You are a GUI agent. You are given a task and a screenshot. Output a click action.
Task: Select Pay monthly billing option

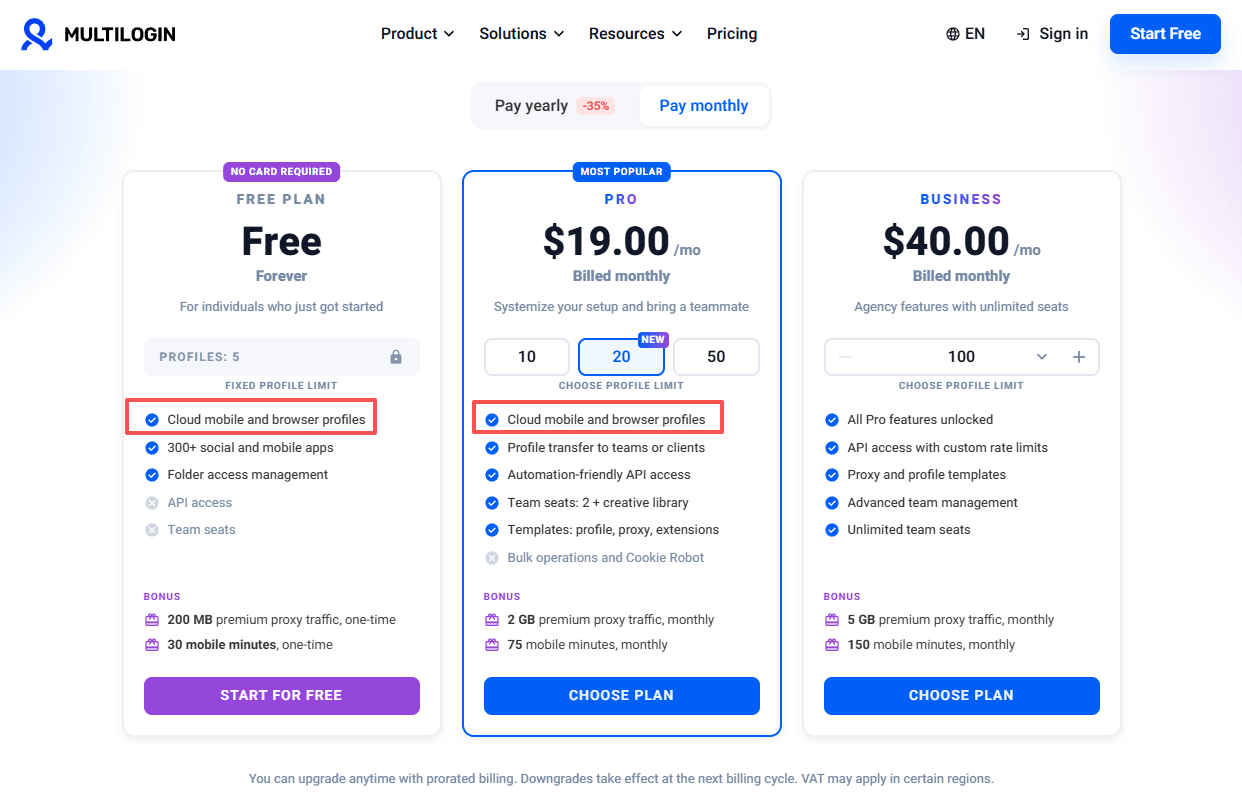point(704,106)
